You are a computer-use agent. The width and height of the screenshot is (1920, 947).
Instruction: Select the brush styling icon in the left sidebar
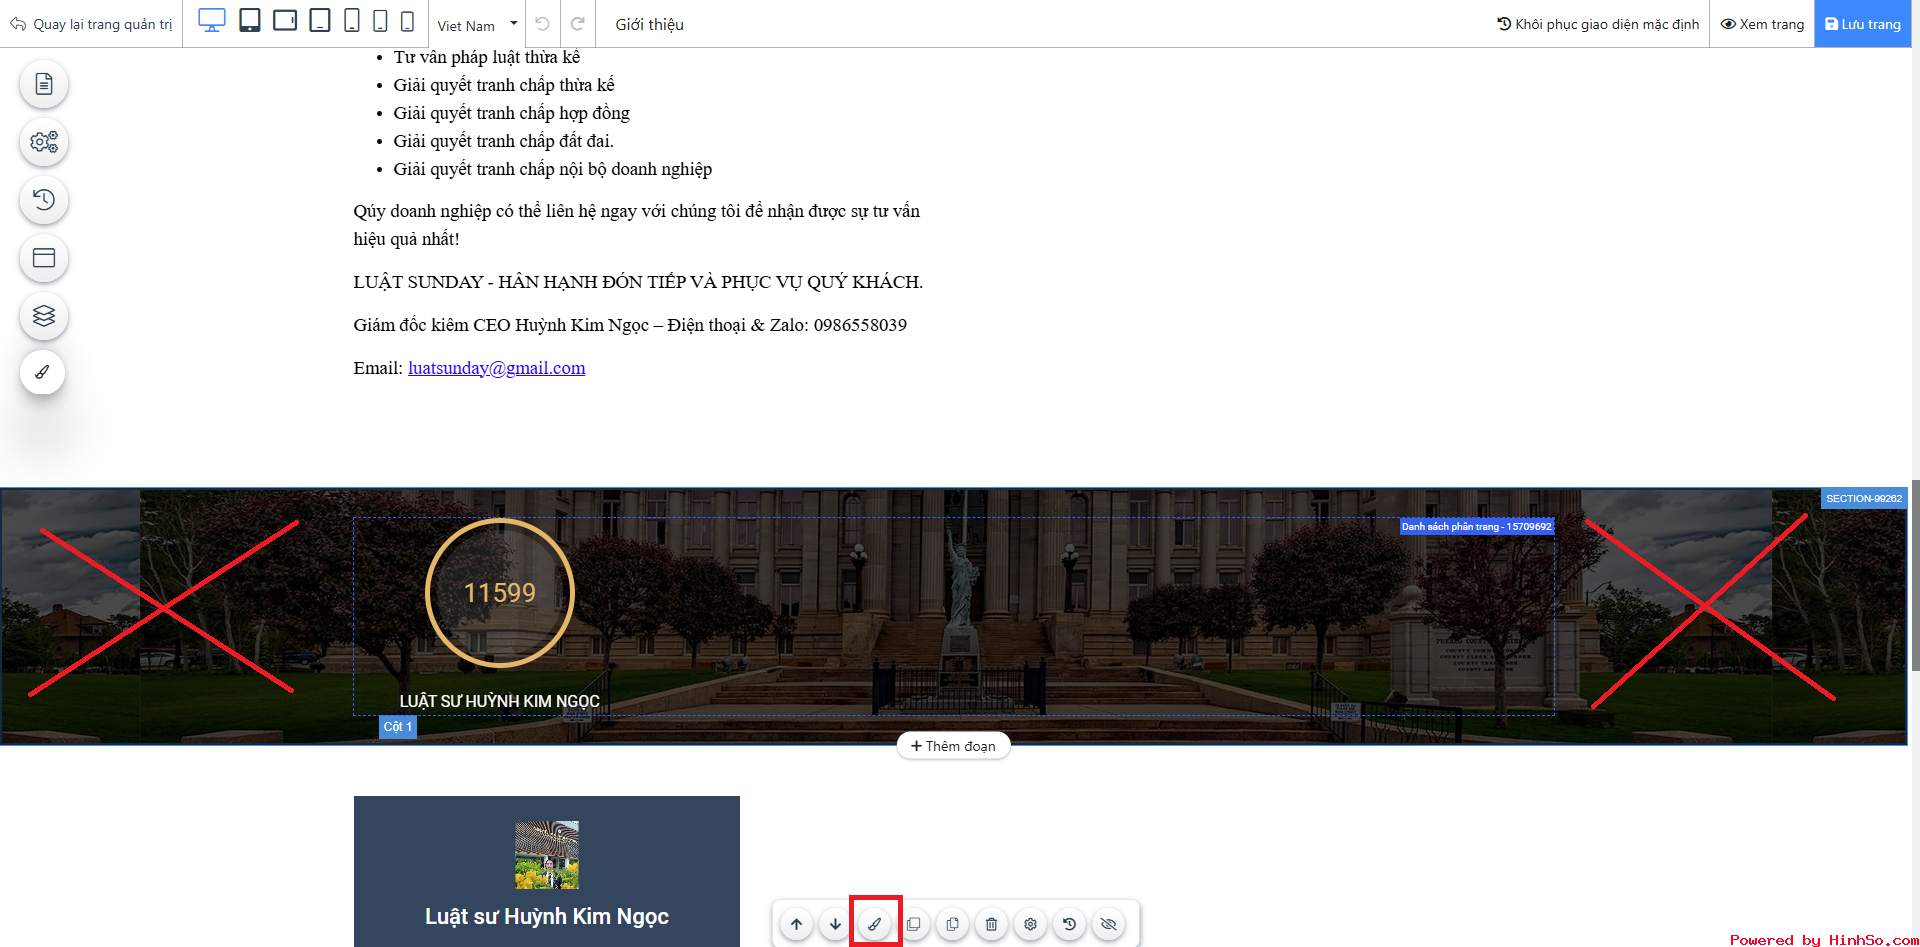[43, 371]
